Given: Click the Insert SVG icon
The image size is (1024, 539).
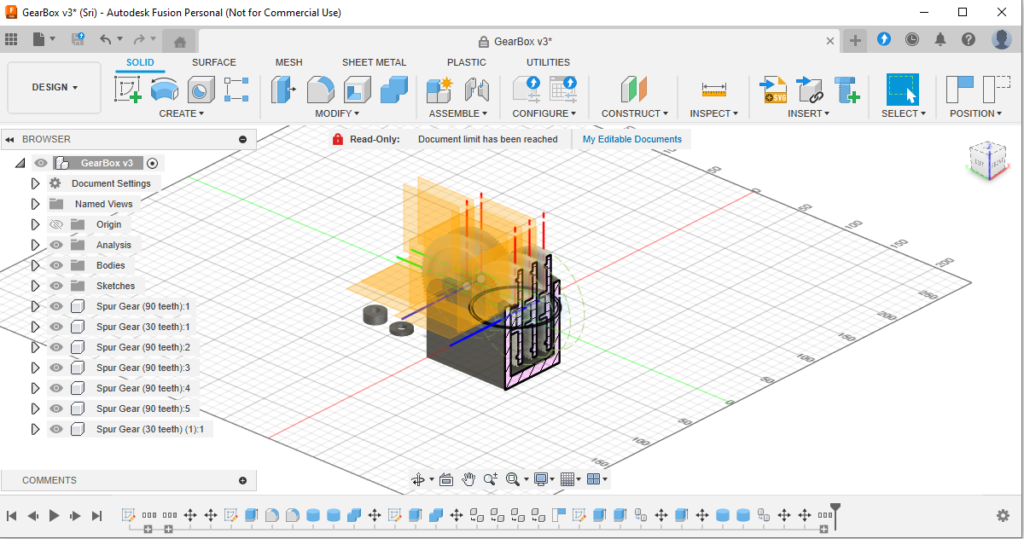Looking at the screenshot, I should [773, 89].
